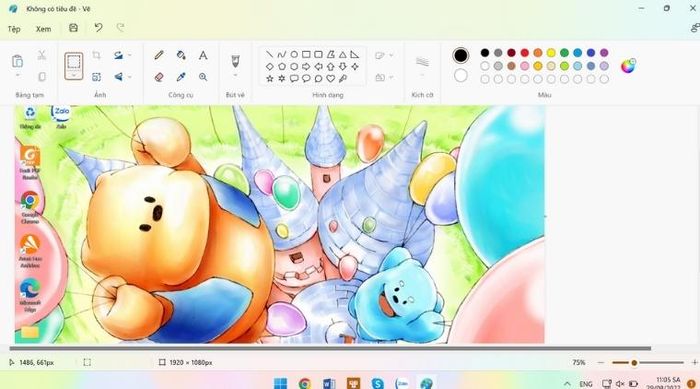Select the right arrow shape
The image size is (700, 389).
click(x=306, y=67)
